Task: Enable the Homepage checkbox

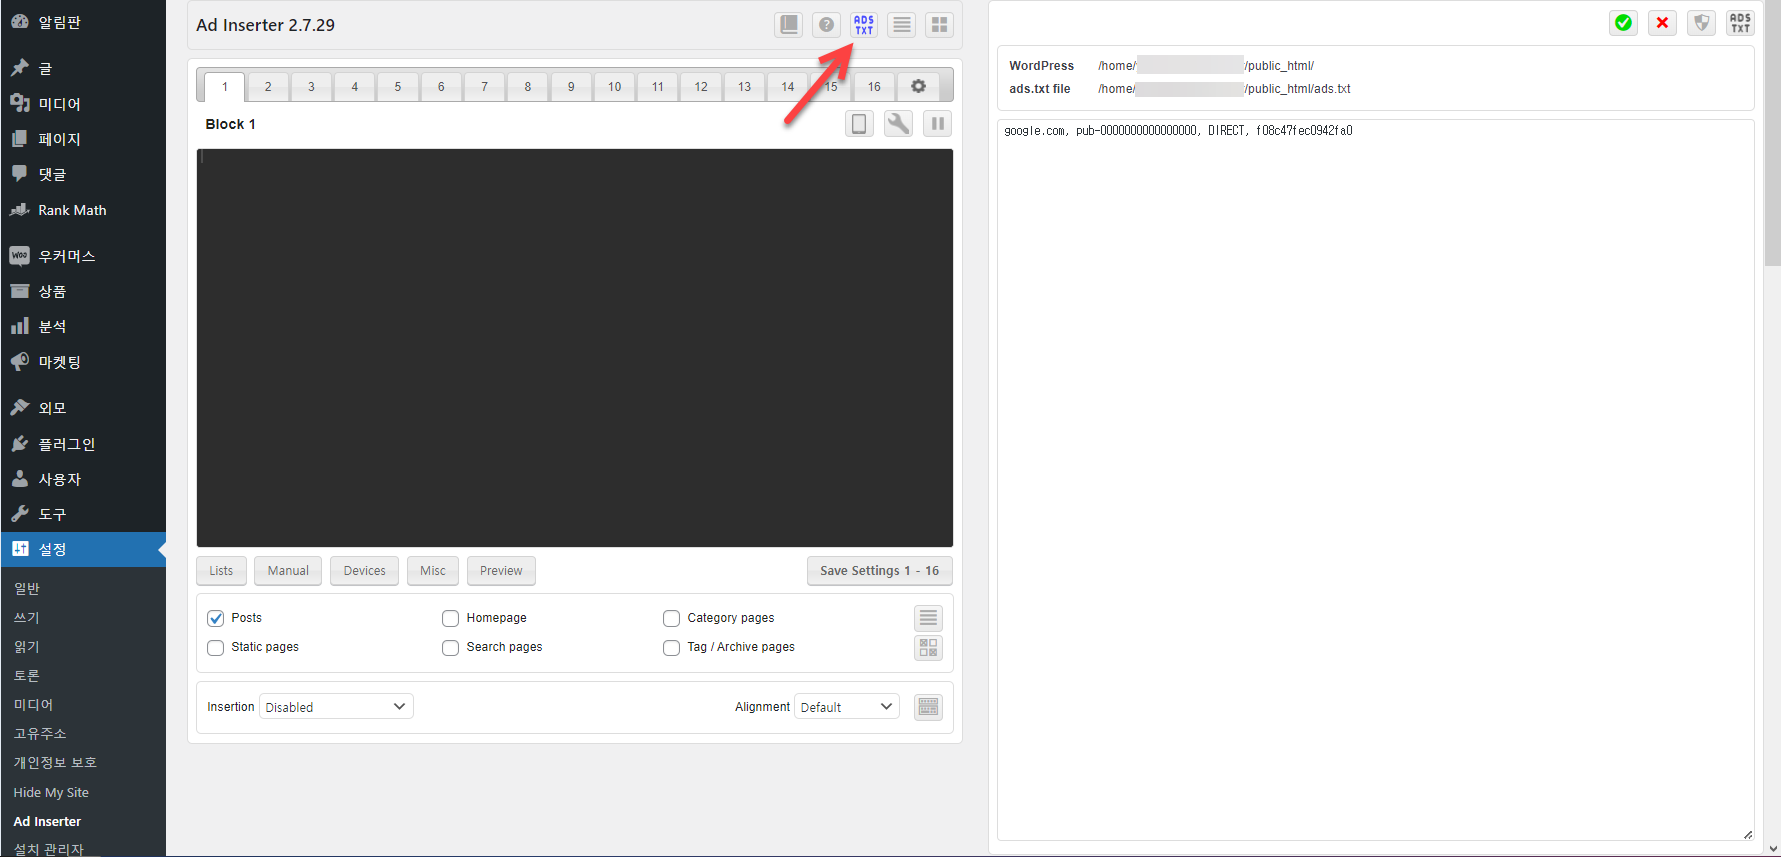Action: [451, 618]
